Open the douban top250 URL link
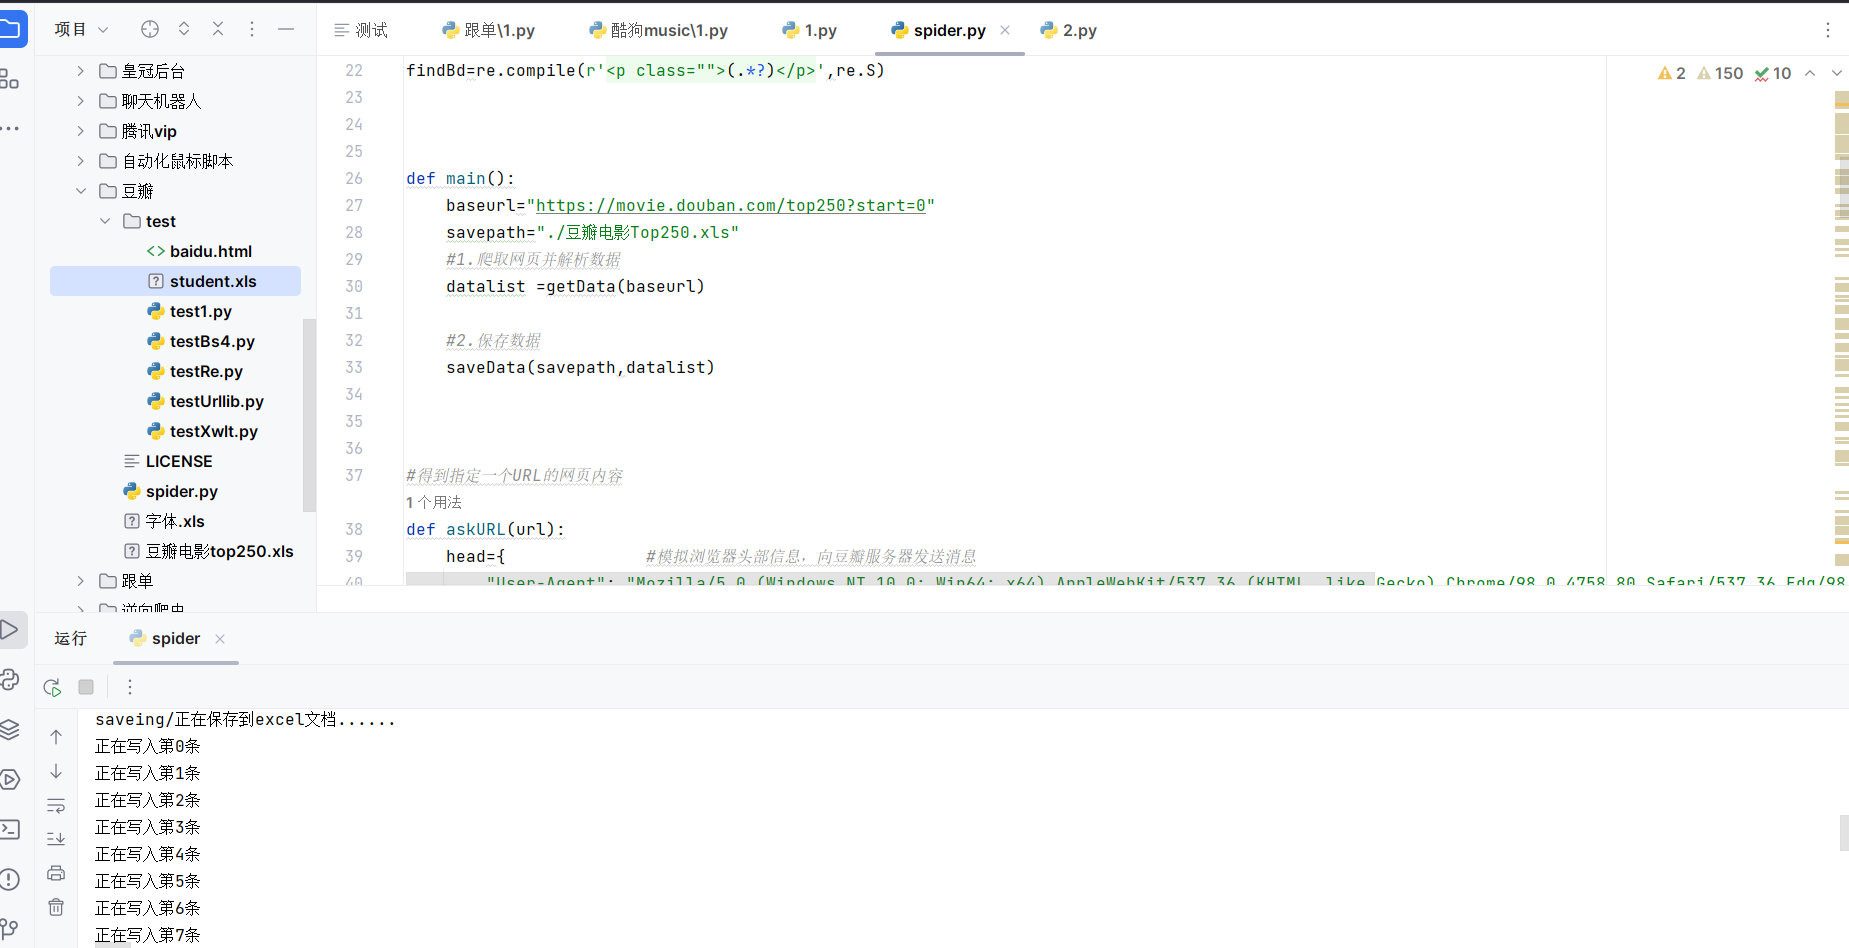This screenshot has width=1849, height=948. [731, 205]
